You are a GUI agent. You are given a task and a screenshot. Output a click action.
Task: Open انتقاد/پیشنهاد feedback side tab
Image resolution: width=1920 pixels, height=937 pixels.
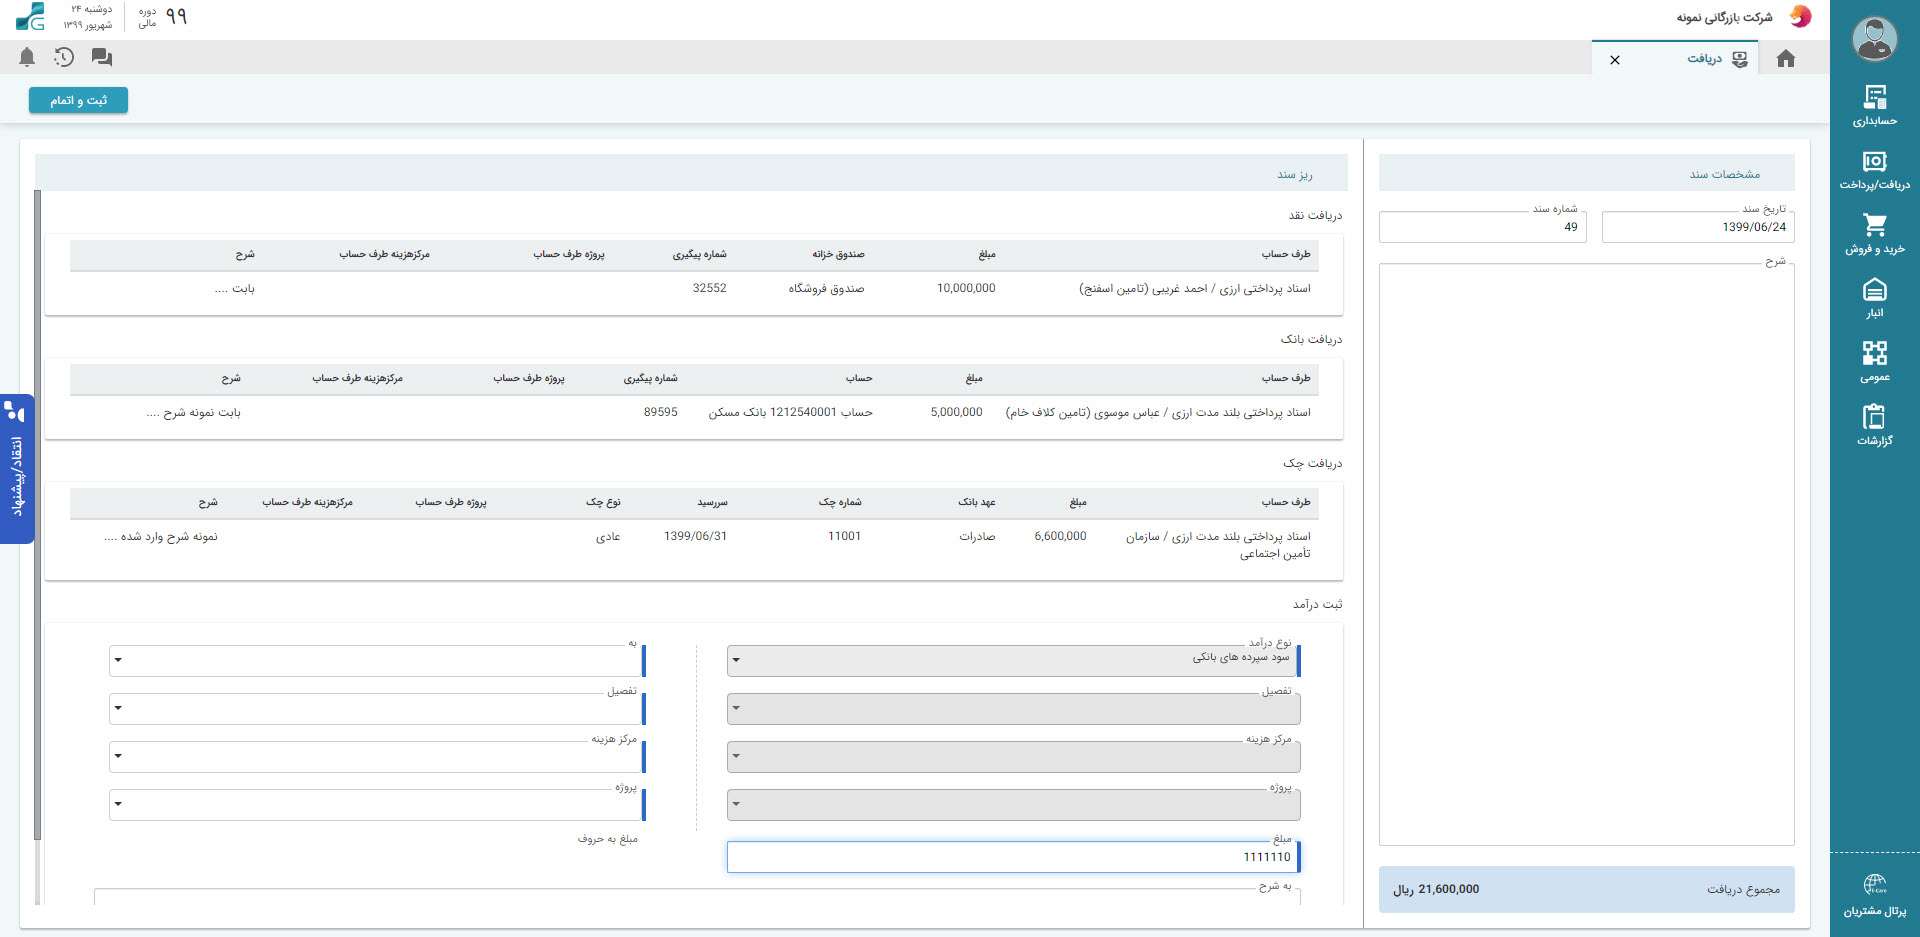[x=17, y=469]
